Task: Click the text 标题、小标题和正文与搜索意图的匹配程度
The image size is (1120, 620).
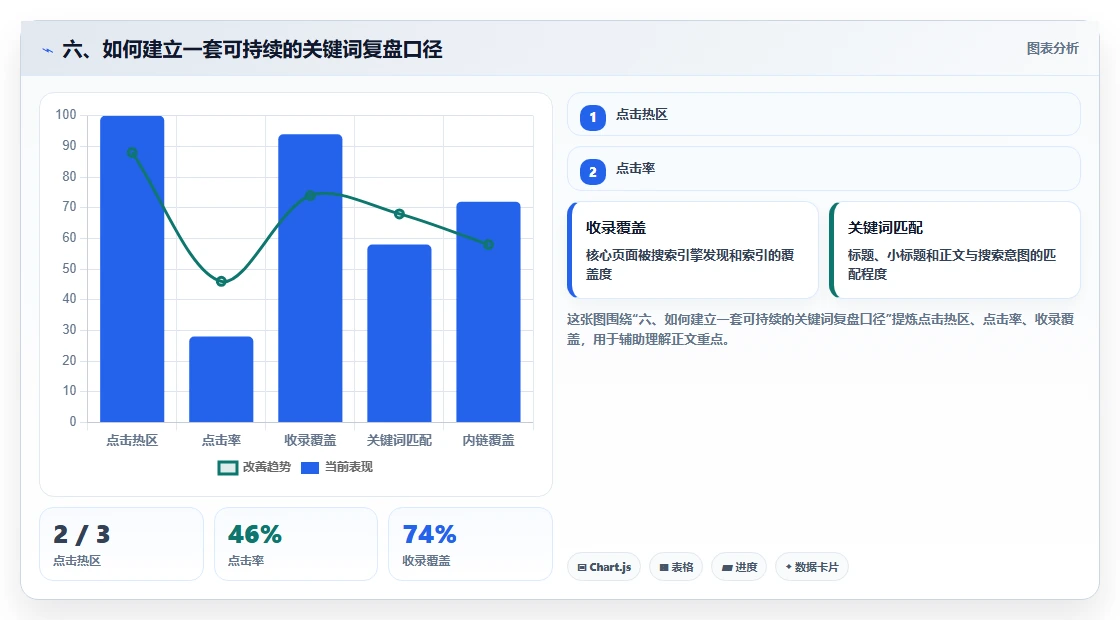Action: point(951,264)
